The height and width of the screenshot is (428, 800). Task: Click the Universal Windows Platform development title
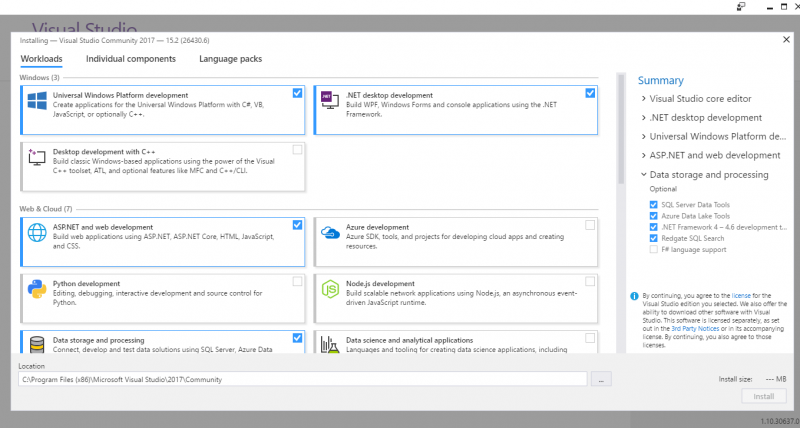point(120,95)
